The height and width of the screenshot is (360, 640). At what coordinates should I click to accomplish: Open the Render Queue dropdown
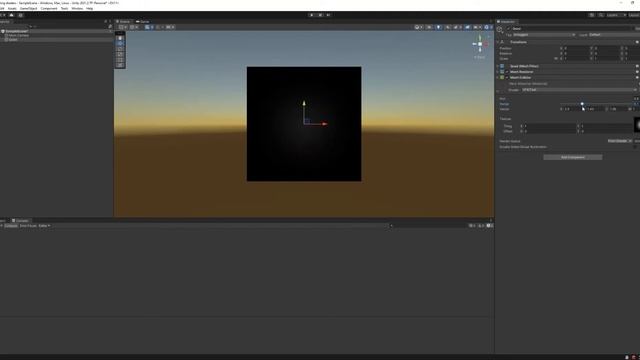(620, 141)
